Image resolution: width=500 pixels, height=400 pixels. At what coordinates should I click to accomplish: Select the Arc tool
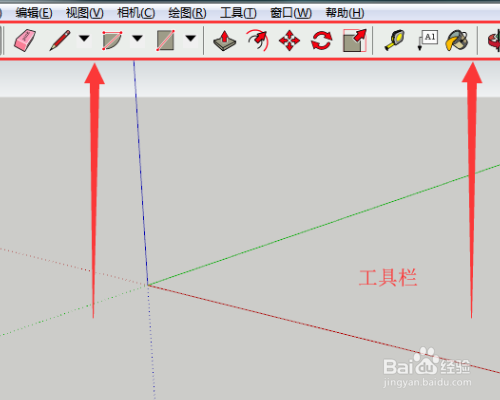point(112,40)
